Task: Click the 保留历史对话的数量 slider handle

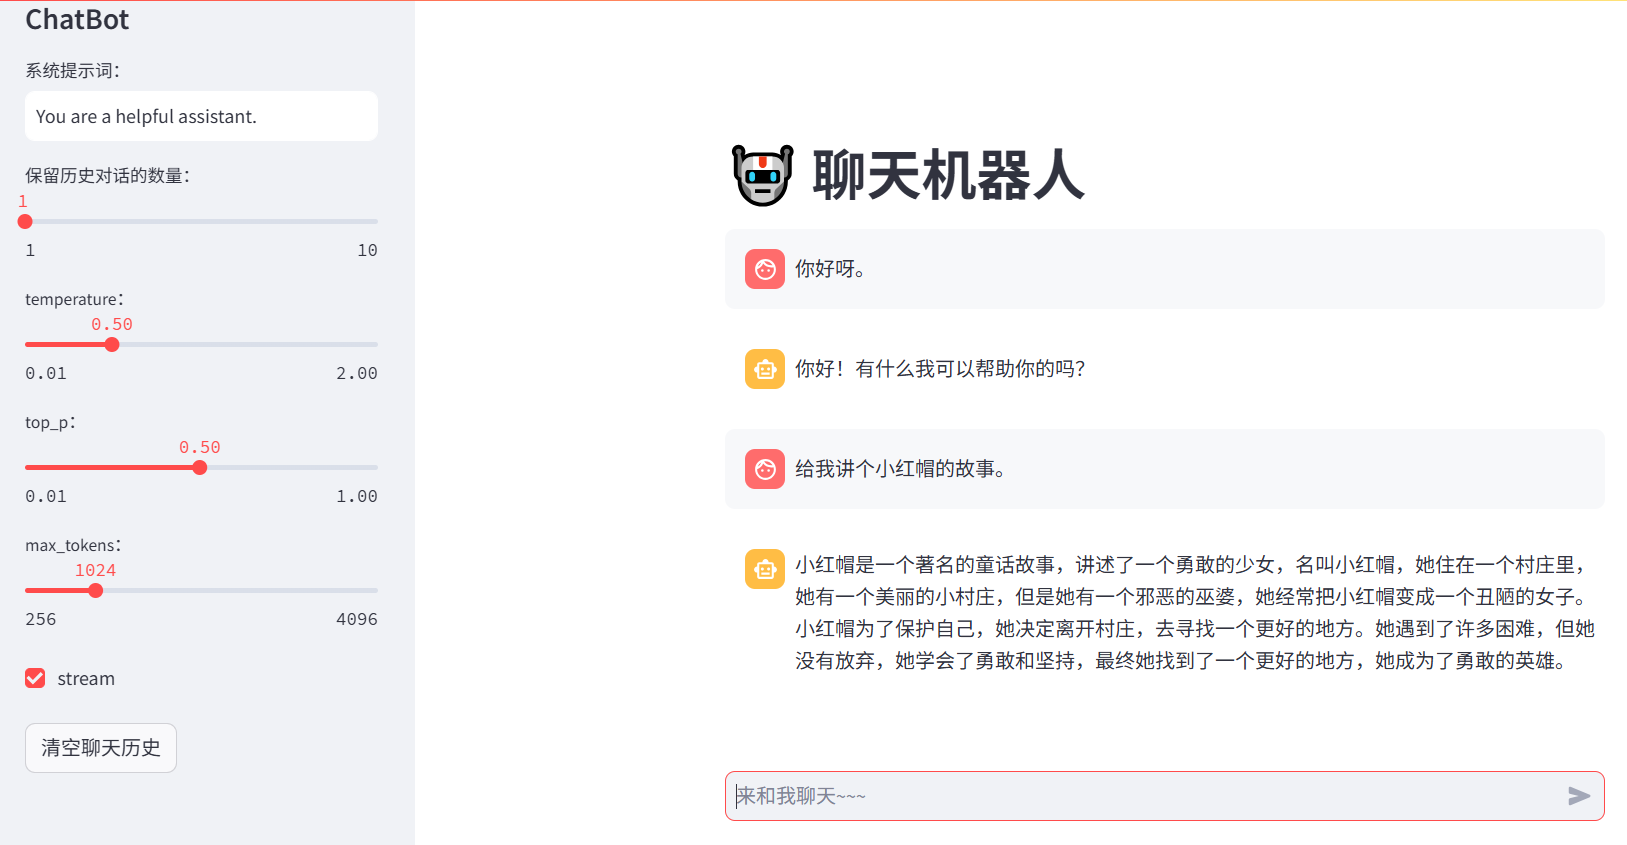Action: (x=25, y=222)
